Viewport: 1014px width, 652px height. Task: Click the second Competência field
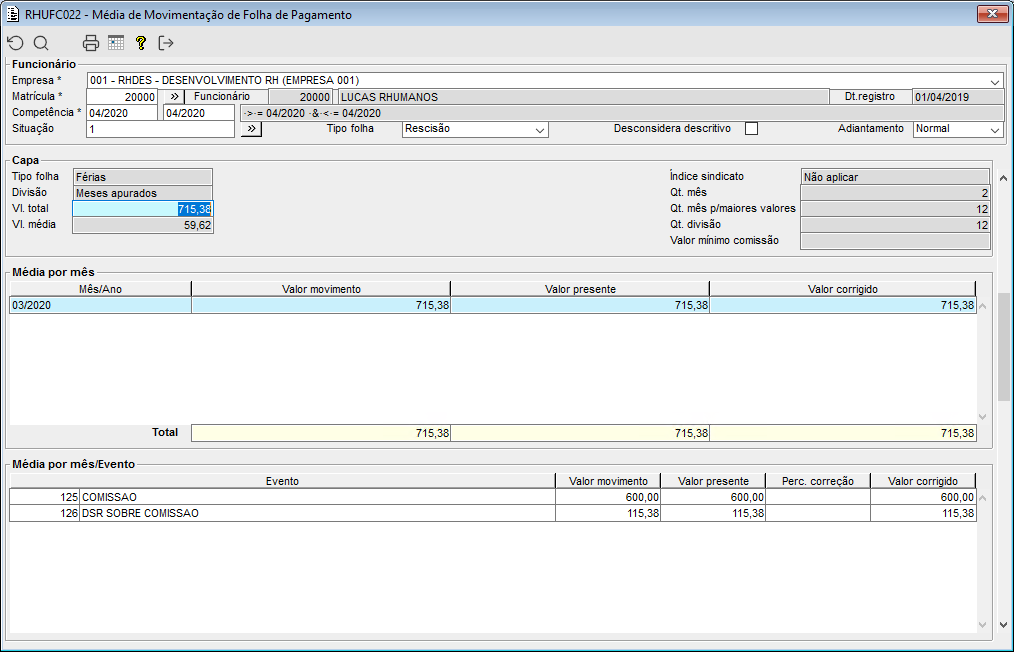199,113
